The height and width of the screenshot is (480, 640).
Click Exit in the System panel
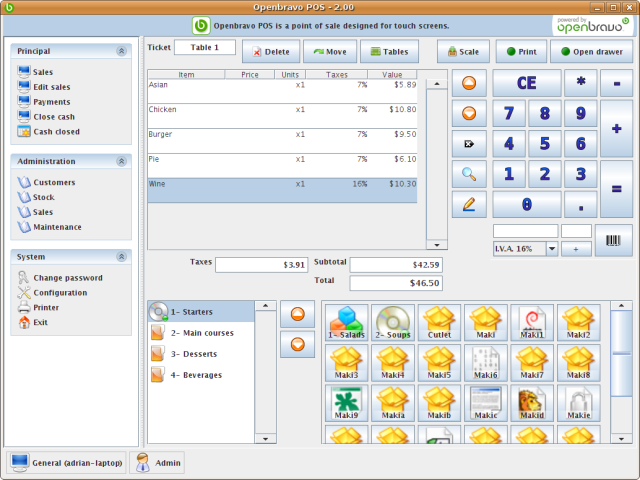[33, 322]
